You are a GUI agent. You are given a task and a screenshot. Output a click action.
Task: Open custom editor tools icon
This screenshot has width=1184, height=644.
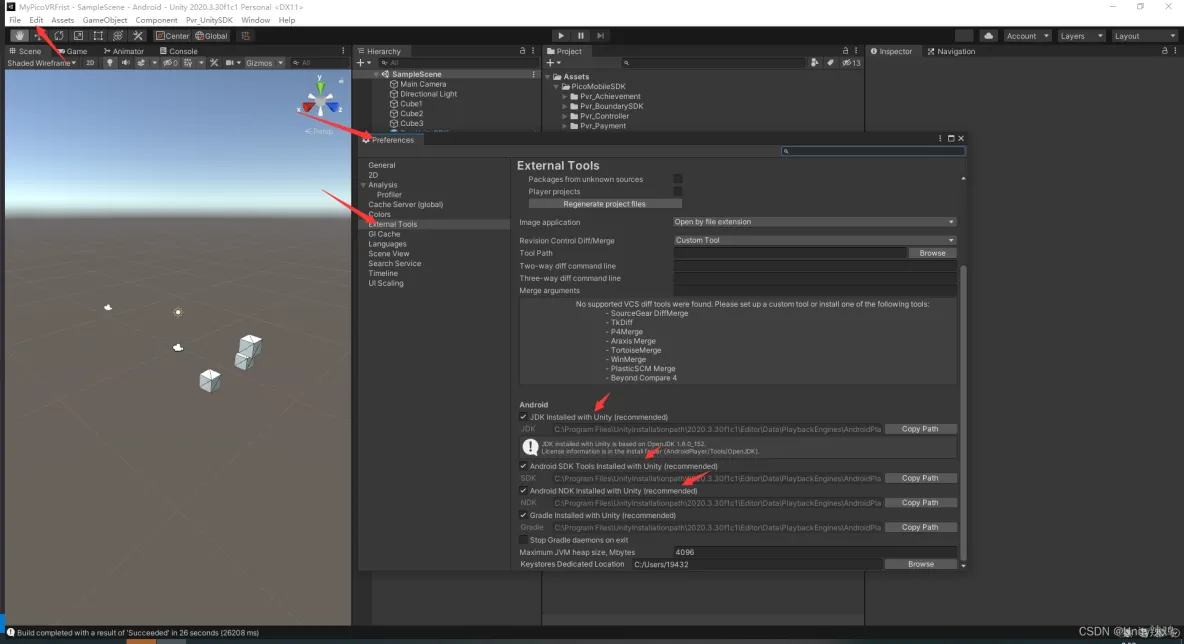tap(137, 35)
